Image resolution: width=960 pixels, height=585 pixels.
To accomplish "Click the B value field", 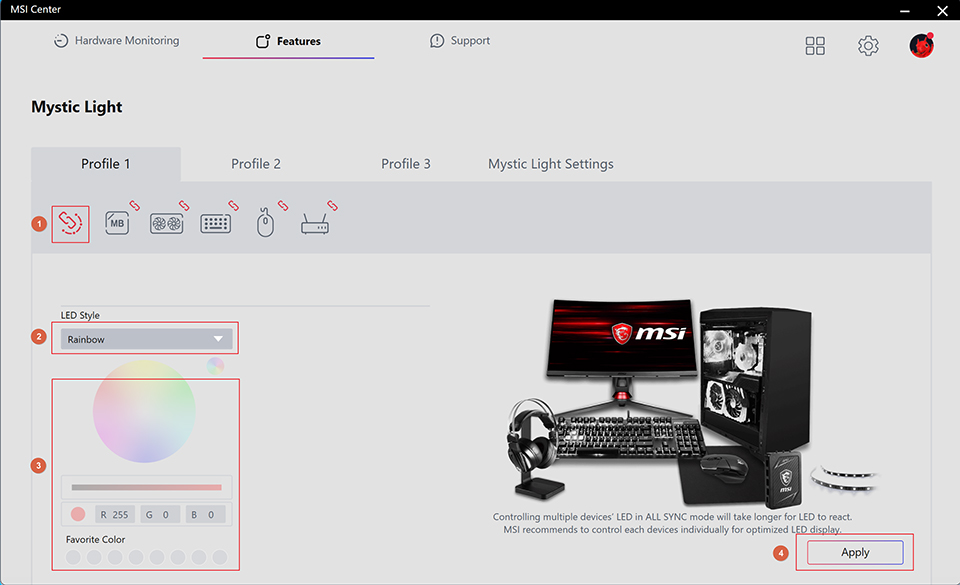I will click(x=205, y=515).
